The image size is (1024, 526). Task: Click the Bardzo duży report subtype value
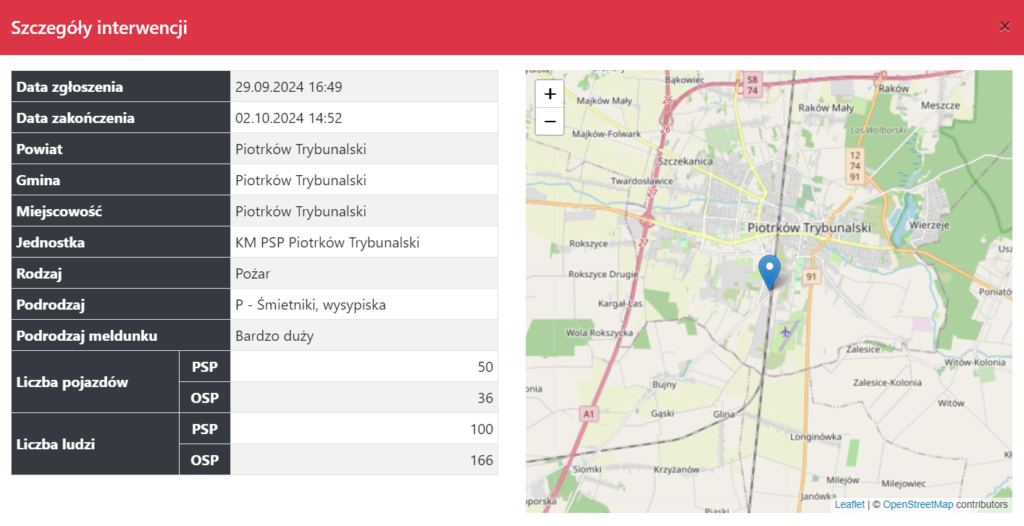tap(274, 336)
